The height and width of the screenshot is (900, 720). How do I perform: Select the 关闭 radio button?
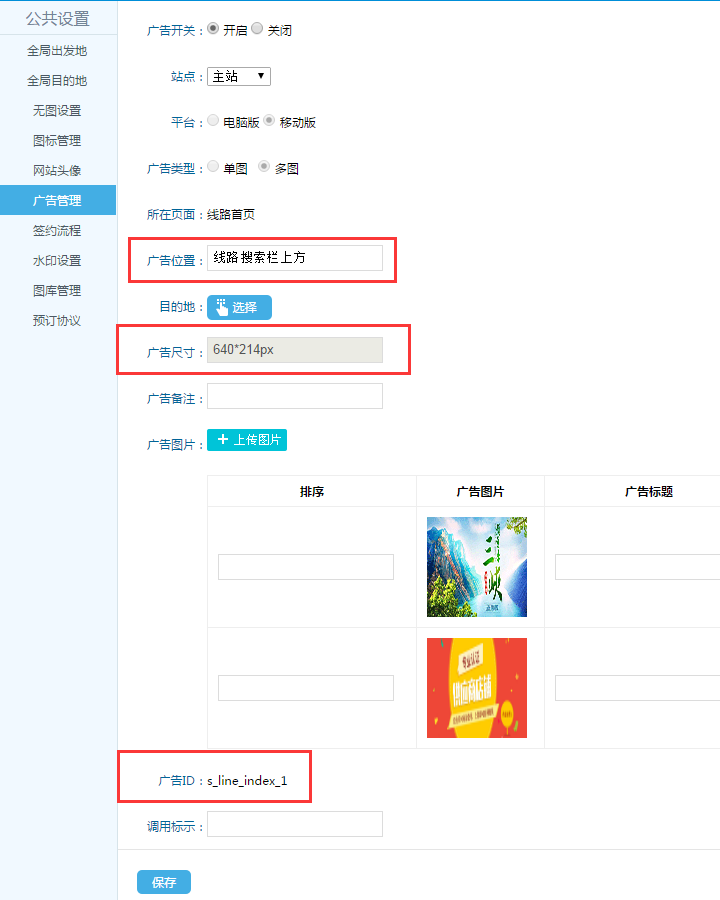coord(257,29)
